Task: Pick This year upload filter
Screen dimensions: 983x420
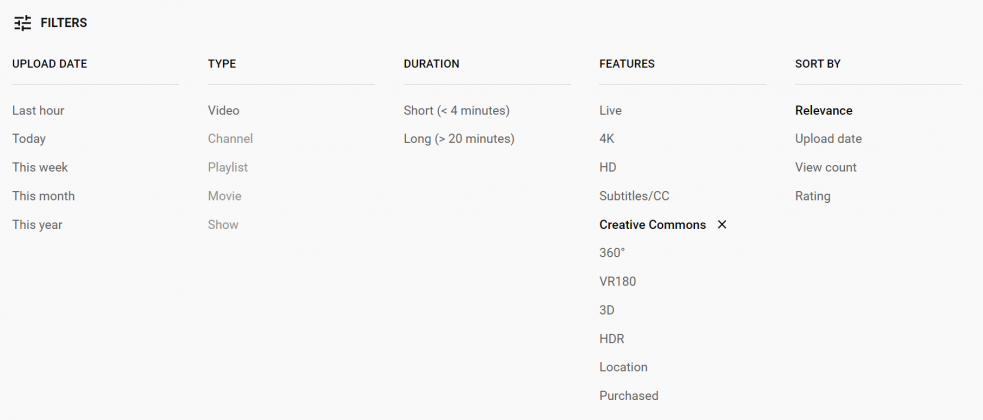Action: tap(37, 224)
